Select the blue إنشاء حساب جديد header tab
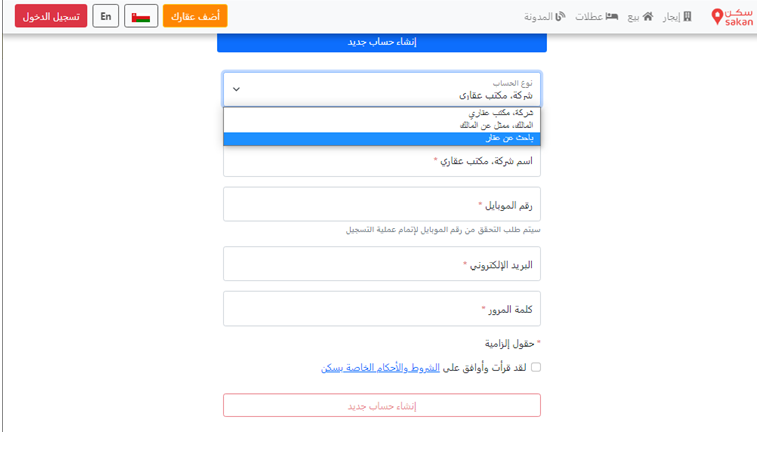 point(382,42)
